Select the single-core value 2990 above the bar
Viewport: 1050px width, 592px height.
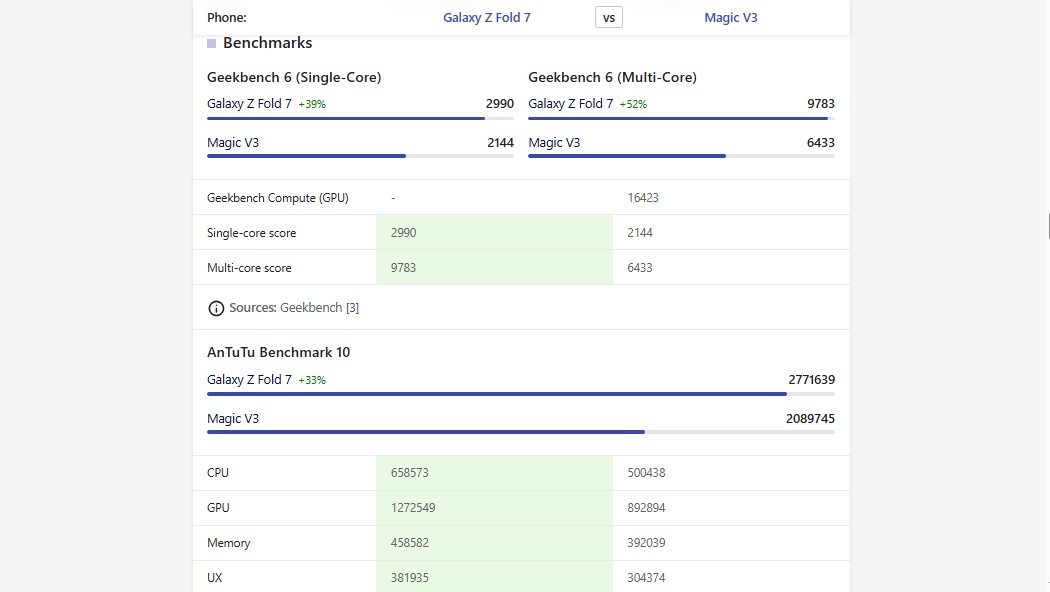[500, 104]
